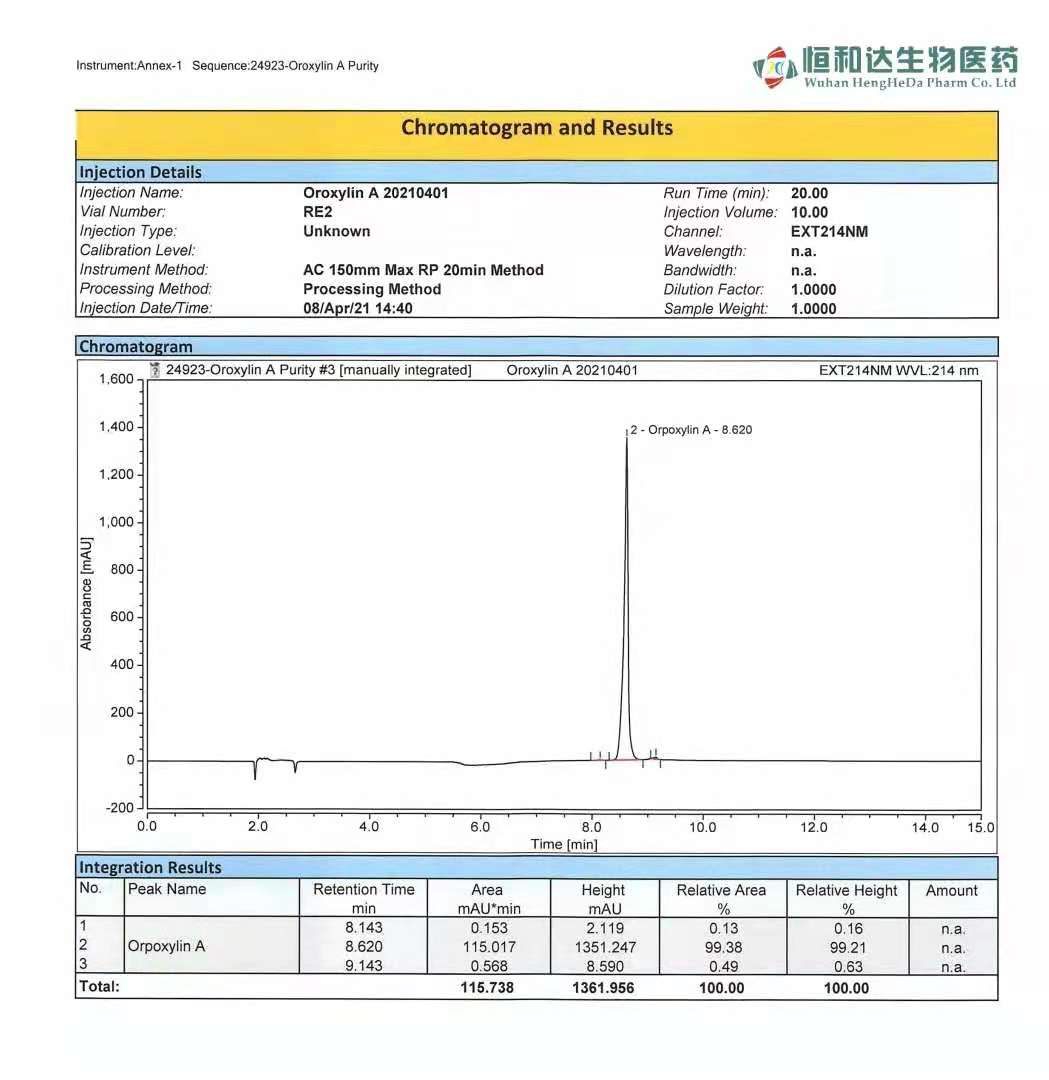Select relative area '0.49' for peak 3
The width and height of the screenshot is (1049, 1080).
[723, 966]
